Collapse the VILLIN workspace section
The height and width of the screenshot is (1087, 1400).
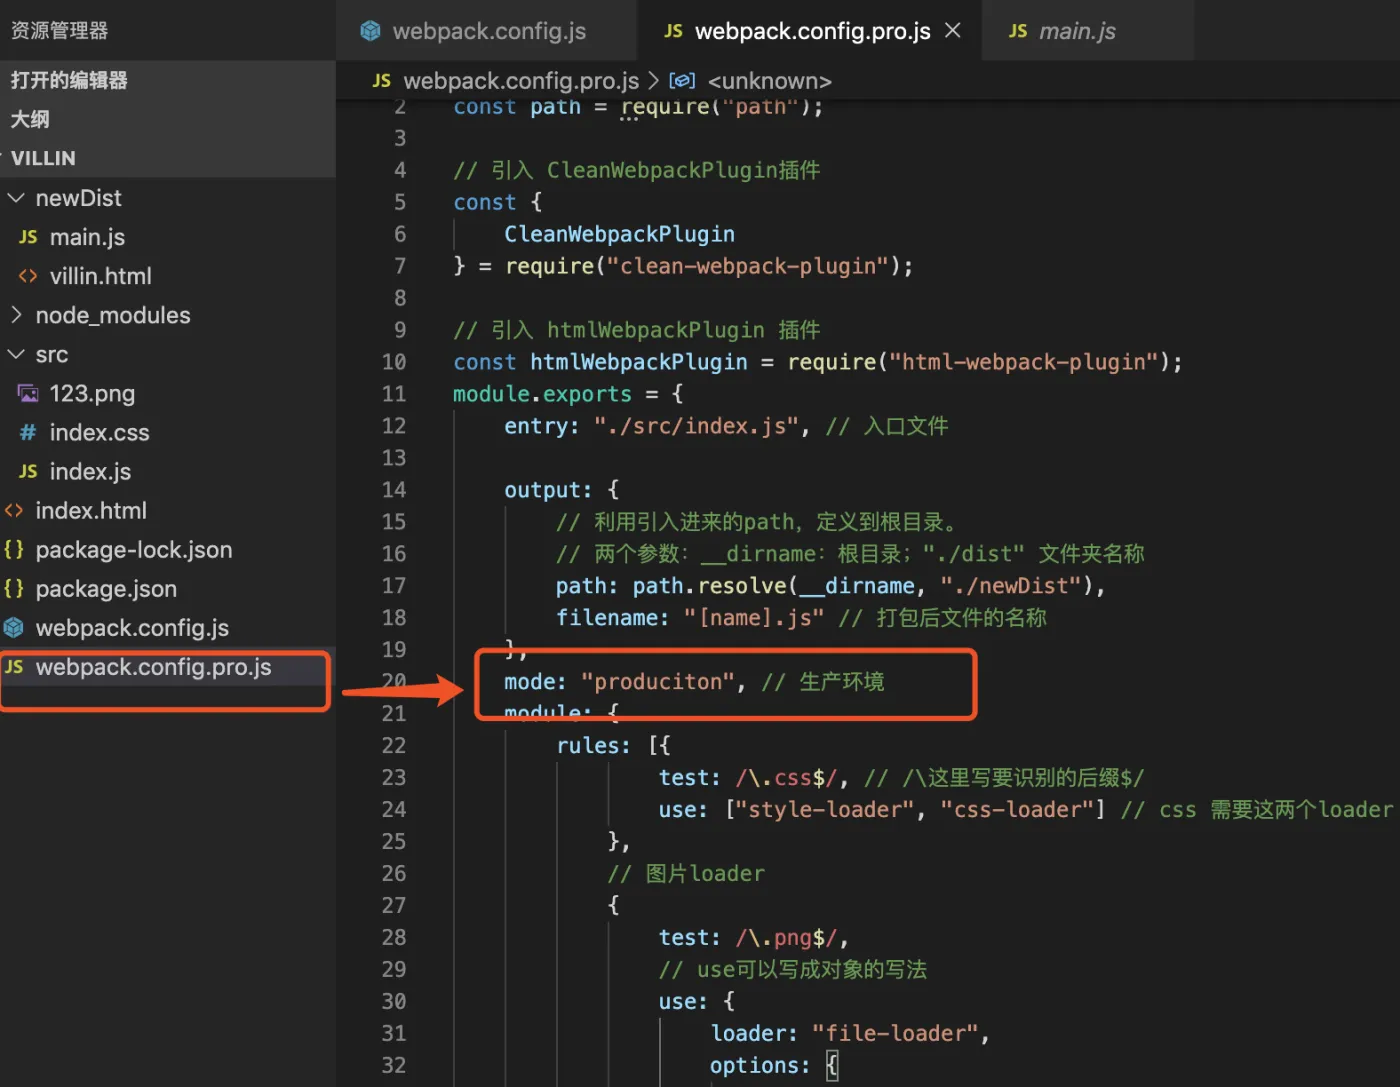point(168,158)
